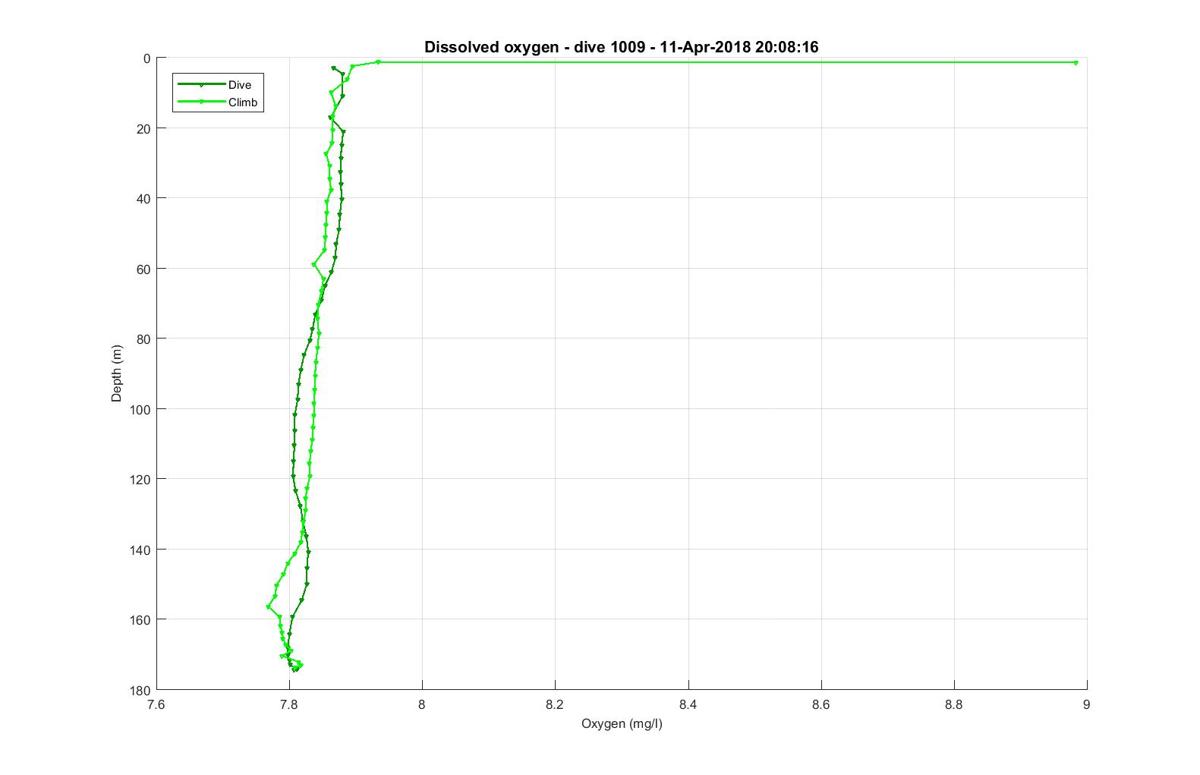Image resolution: width=1200 pixels, height=775 pixels.
Task: Click the y-axis tick label 160
Action: (140, 620)
